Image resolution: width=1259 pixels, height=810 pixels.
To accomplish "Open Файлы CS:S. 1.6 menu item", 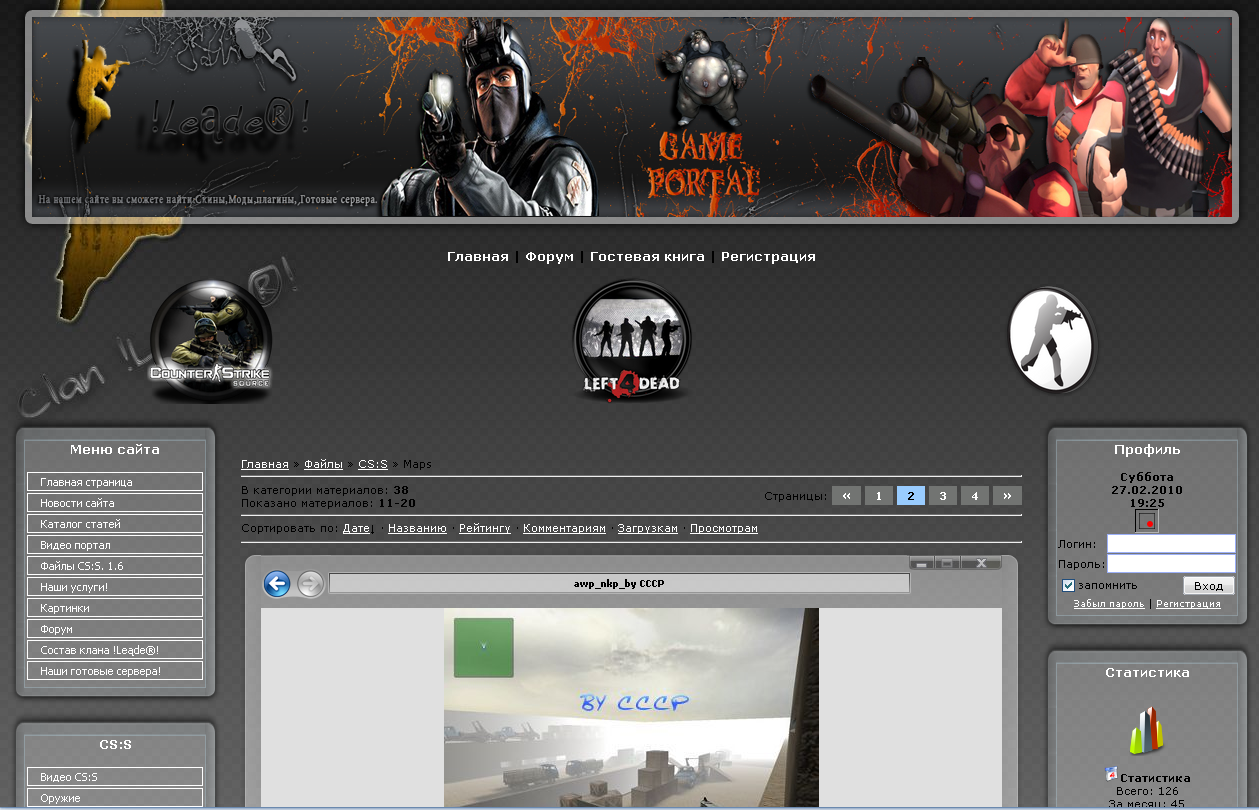I will click(115, 566).
